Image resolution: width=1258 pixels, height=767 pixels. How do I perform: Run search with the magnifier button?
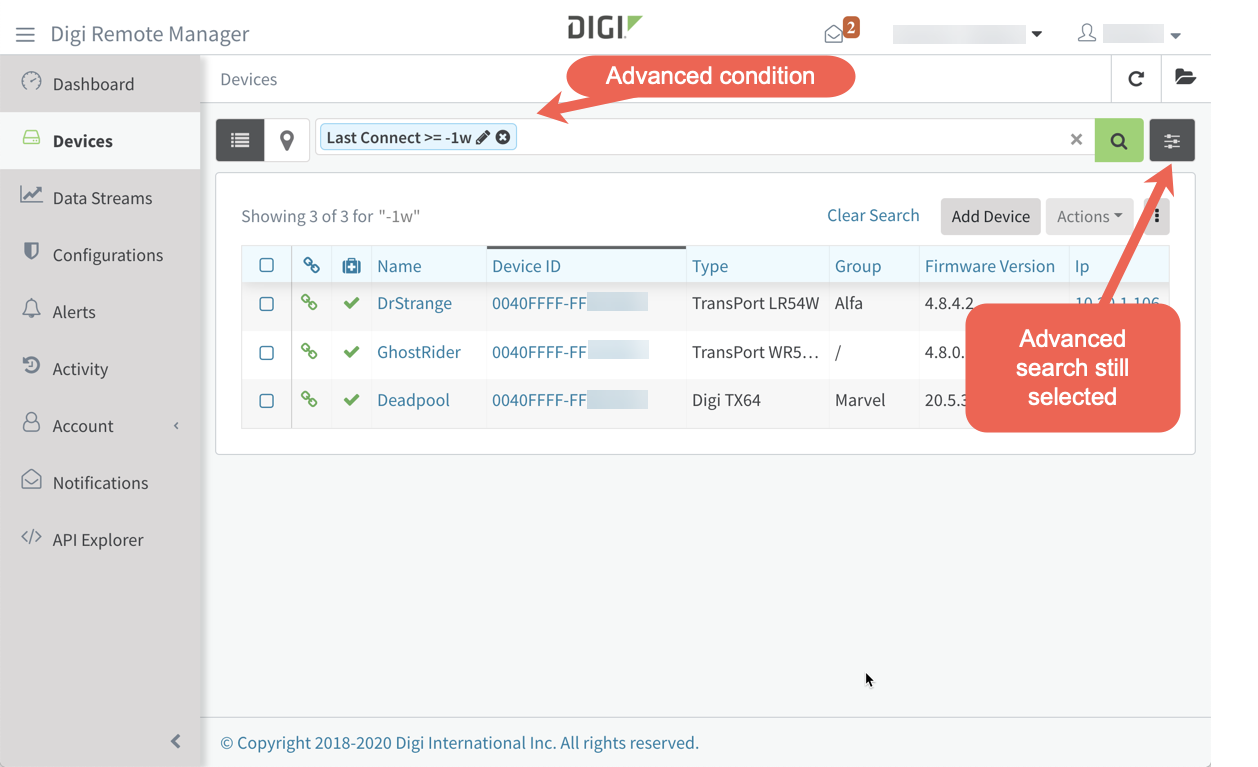[x=1119, y=140]
